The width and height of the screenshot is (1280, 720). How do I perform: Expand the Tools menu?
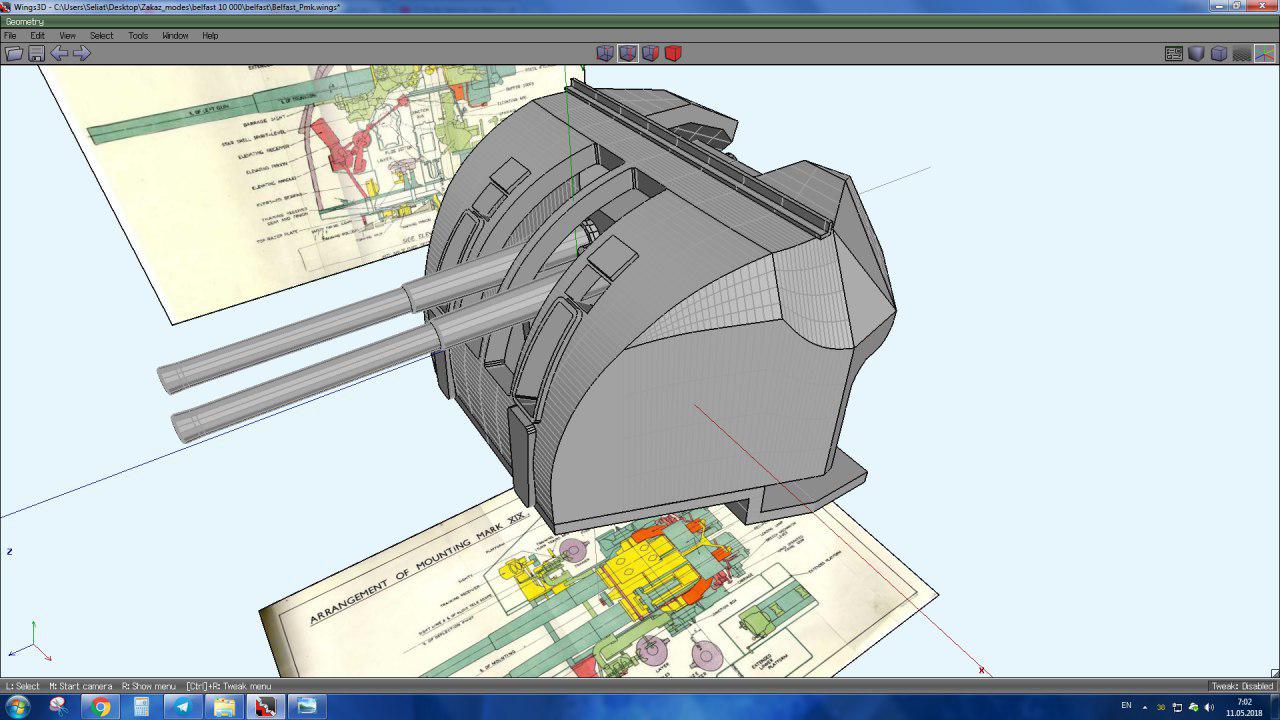(138, 36)
